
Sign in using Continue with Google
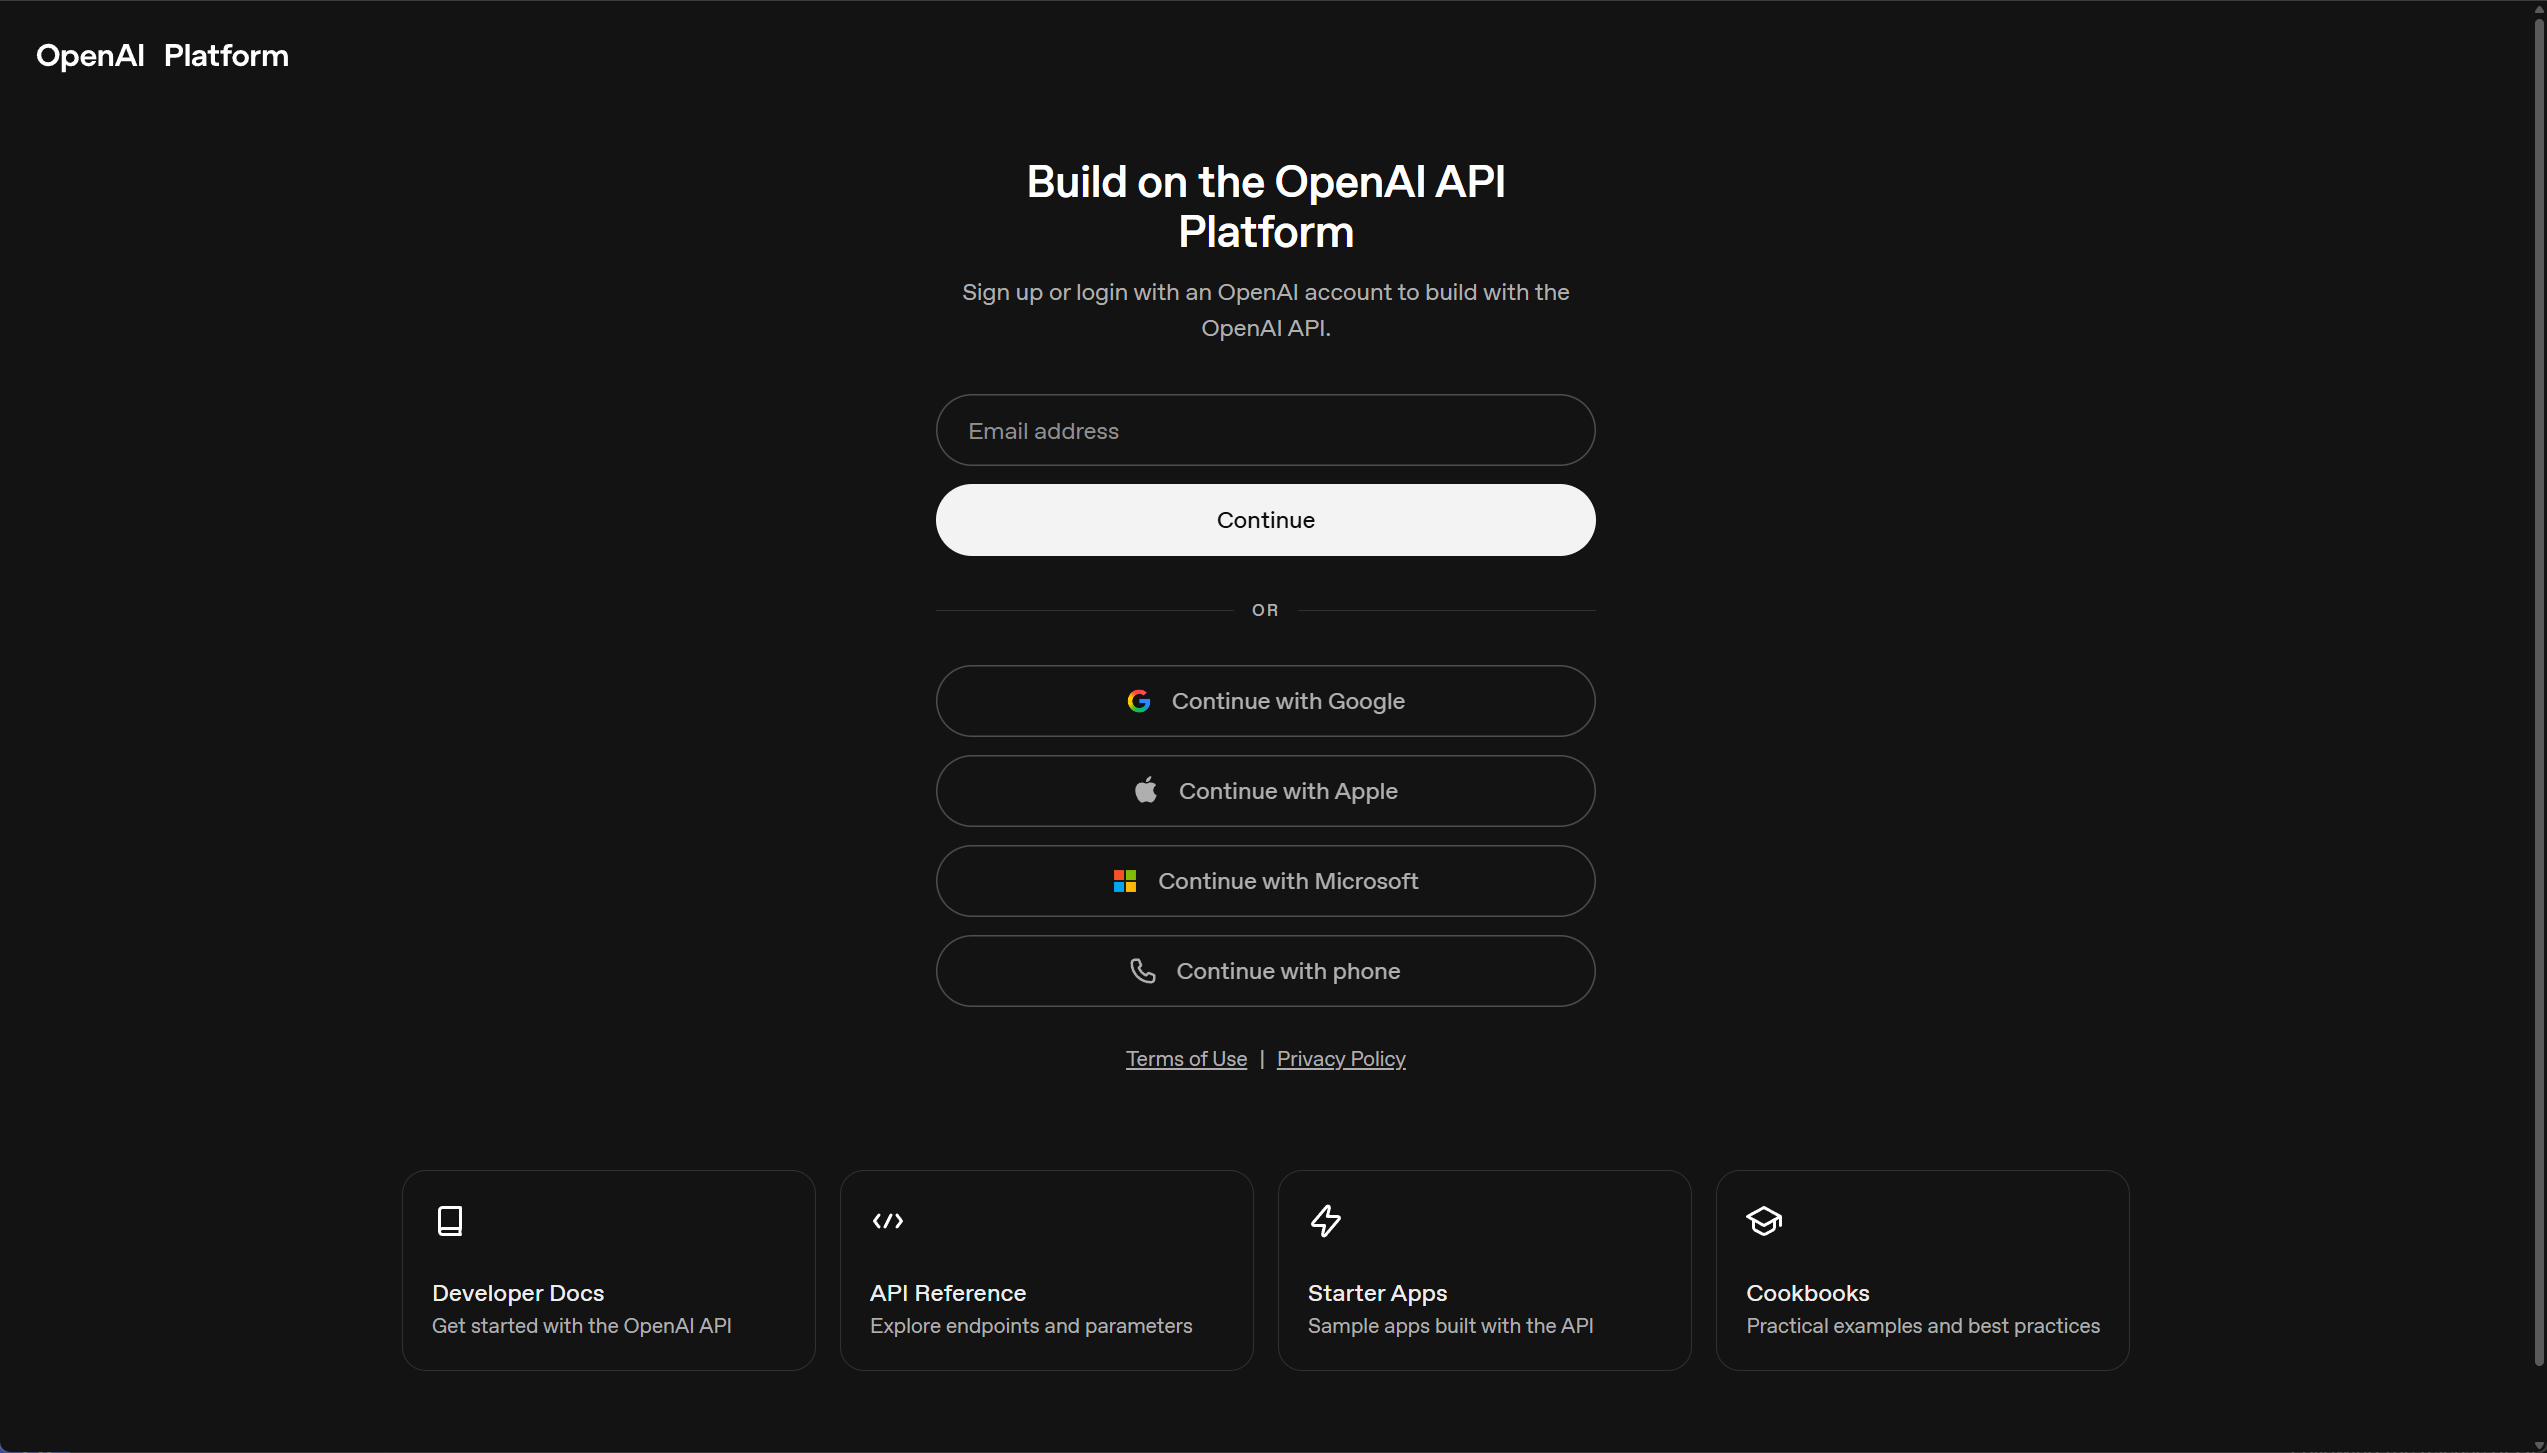(1266, 701)
